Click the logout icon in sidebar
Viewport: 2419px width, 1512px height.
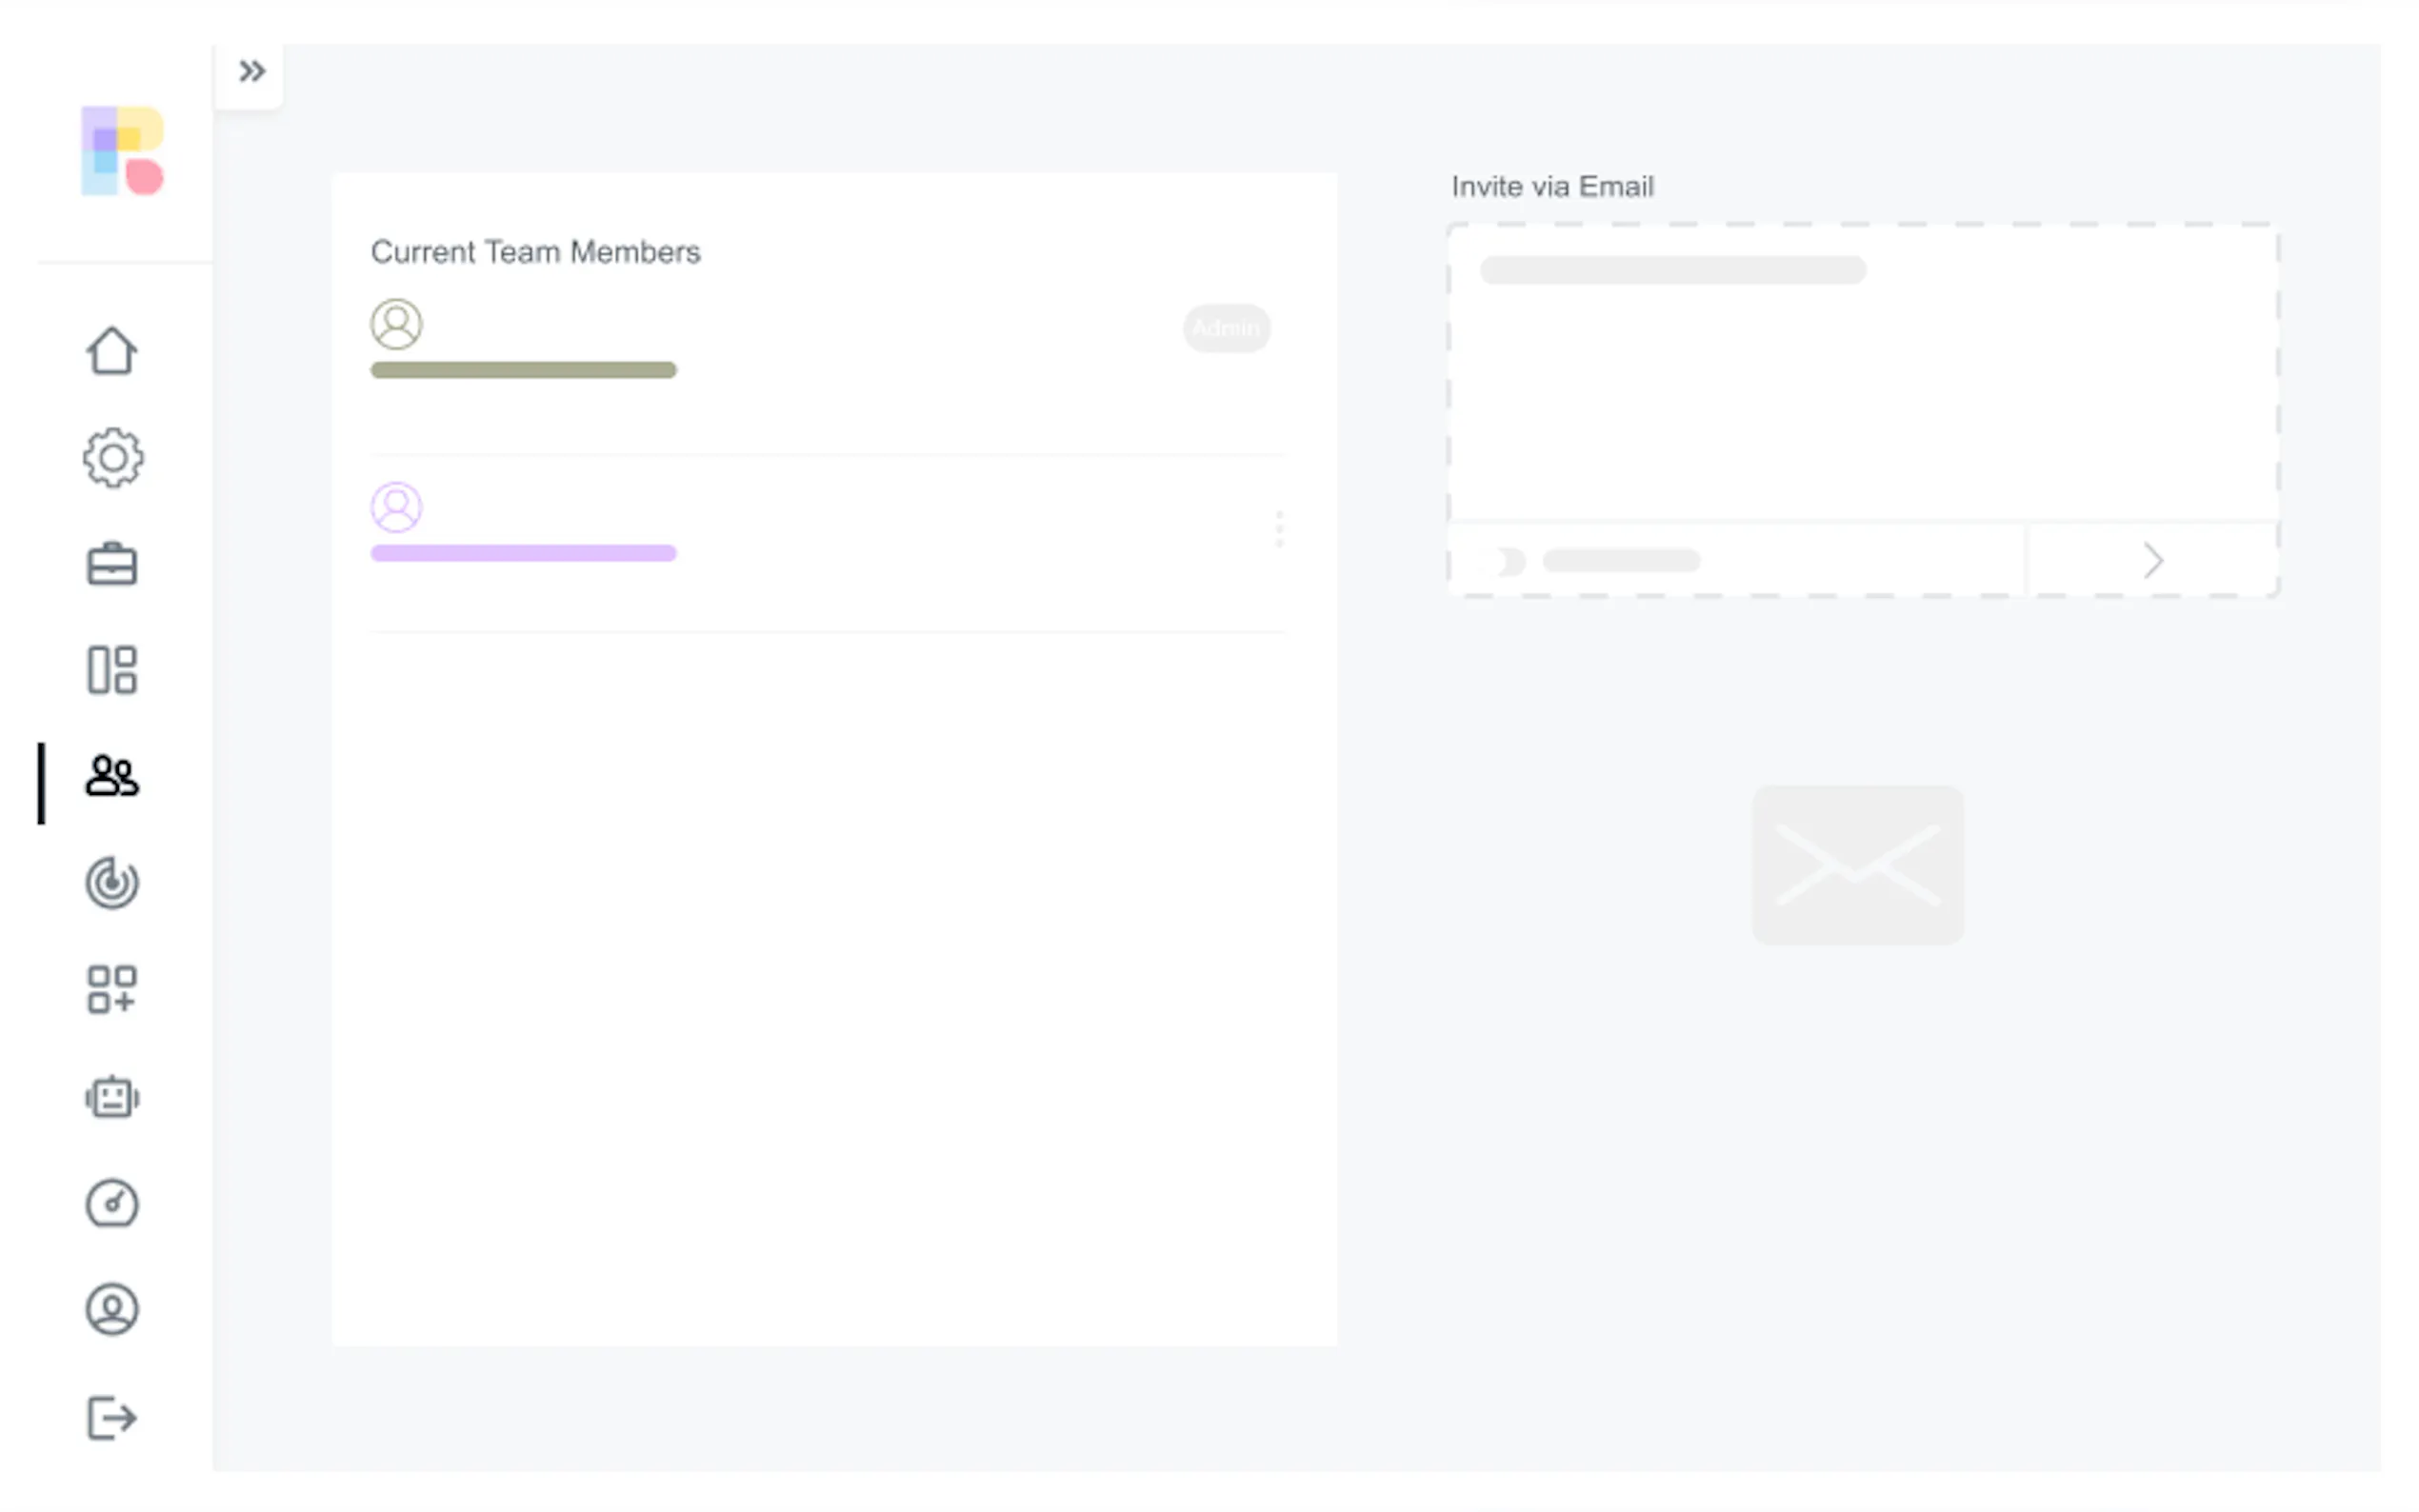click(x=111, y=1417)
